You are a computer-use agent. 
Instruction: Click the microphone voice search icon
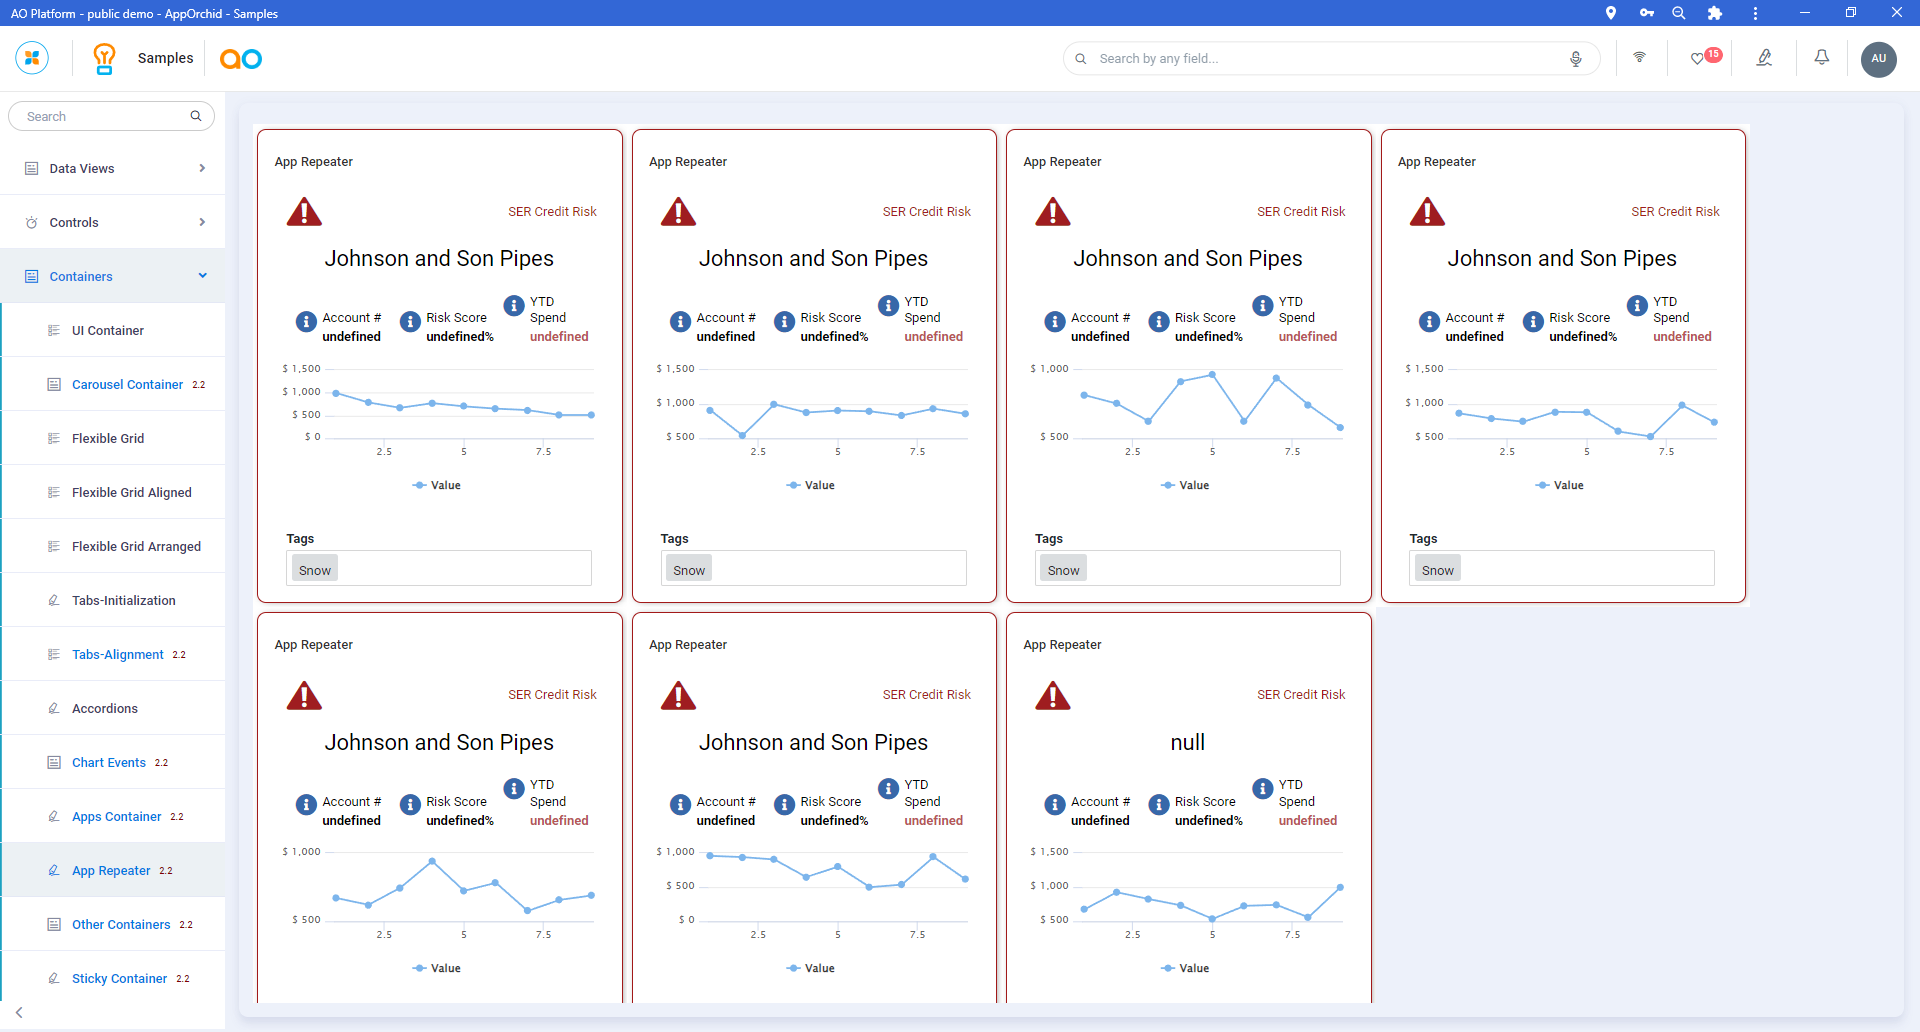(1575, 59)
